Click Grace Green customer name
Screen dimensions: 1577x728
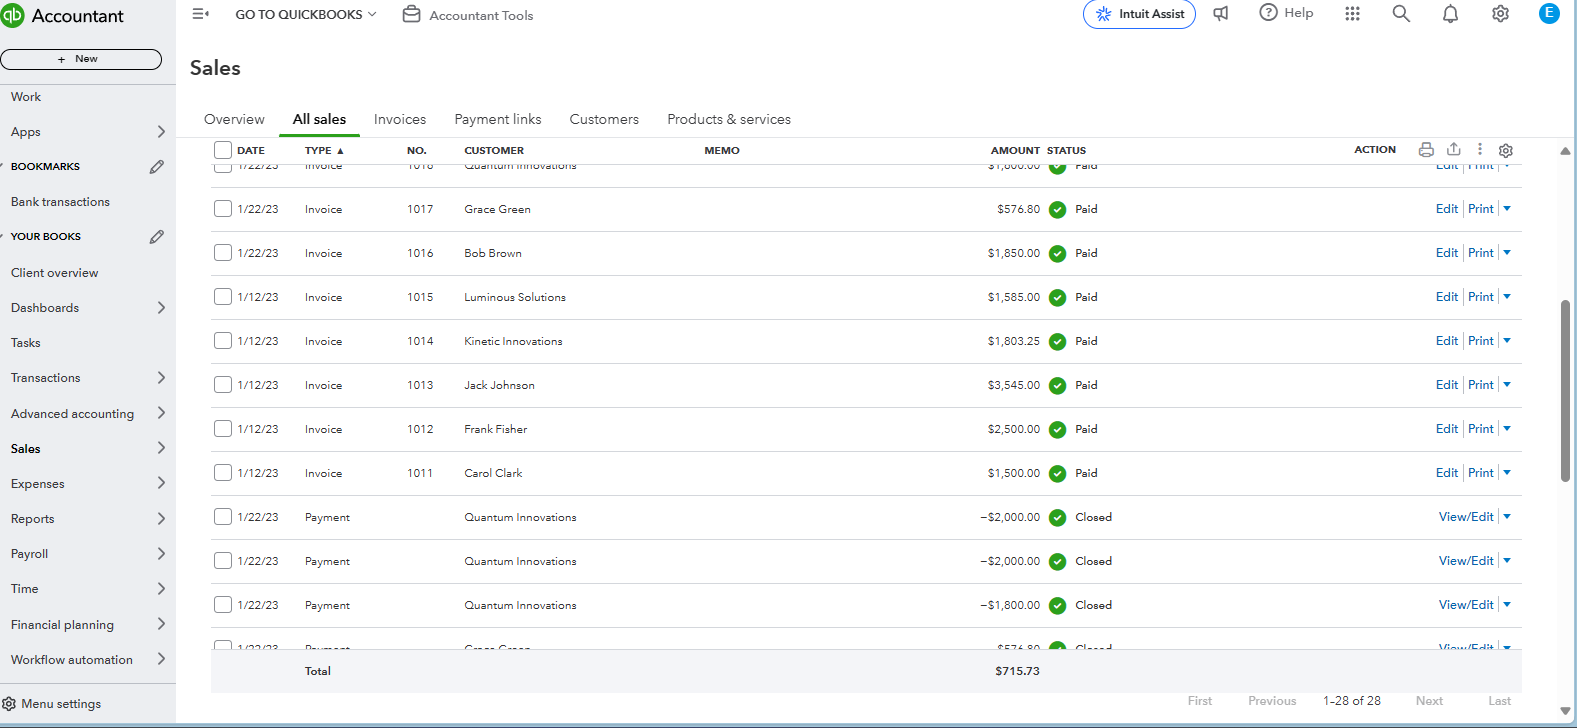click(497, 210)
